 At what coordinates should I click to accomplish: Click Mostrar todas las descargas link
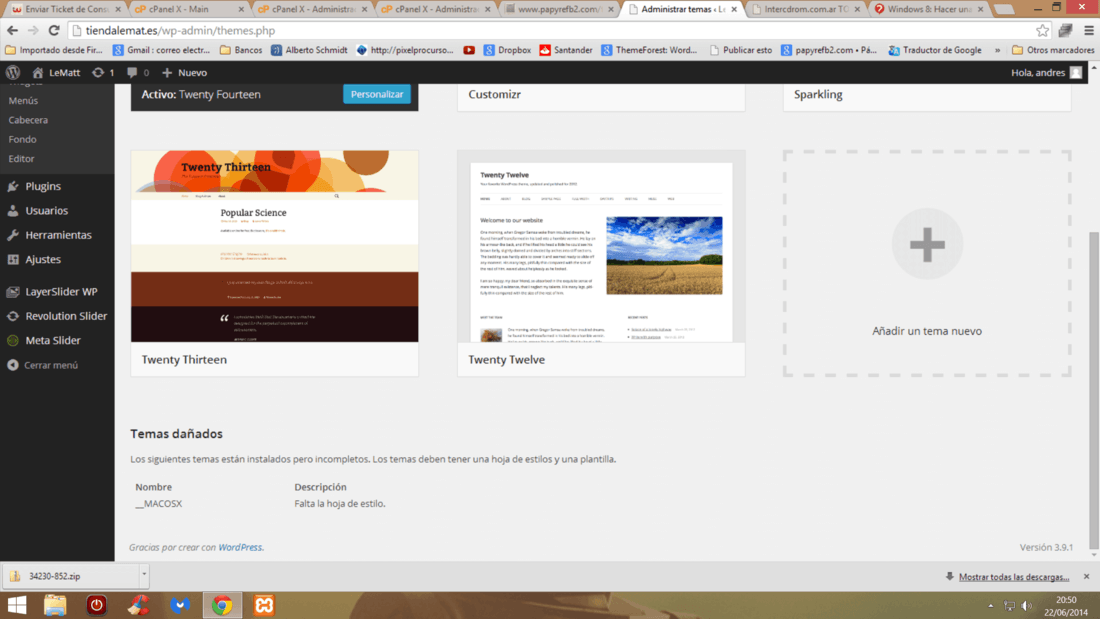tap(1014, 577)
